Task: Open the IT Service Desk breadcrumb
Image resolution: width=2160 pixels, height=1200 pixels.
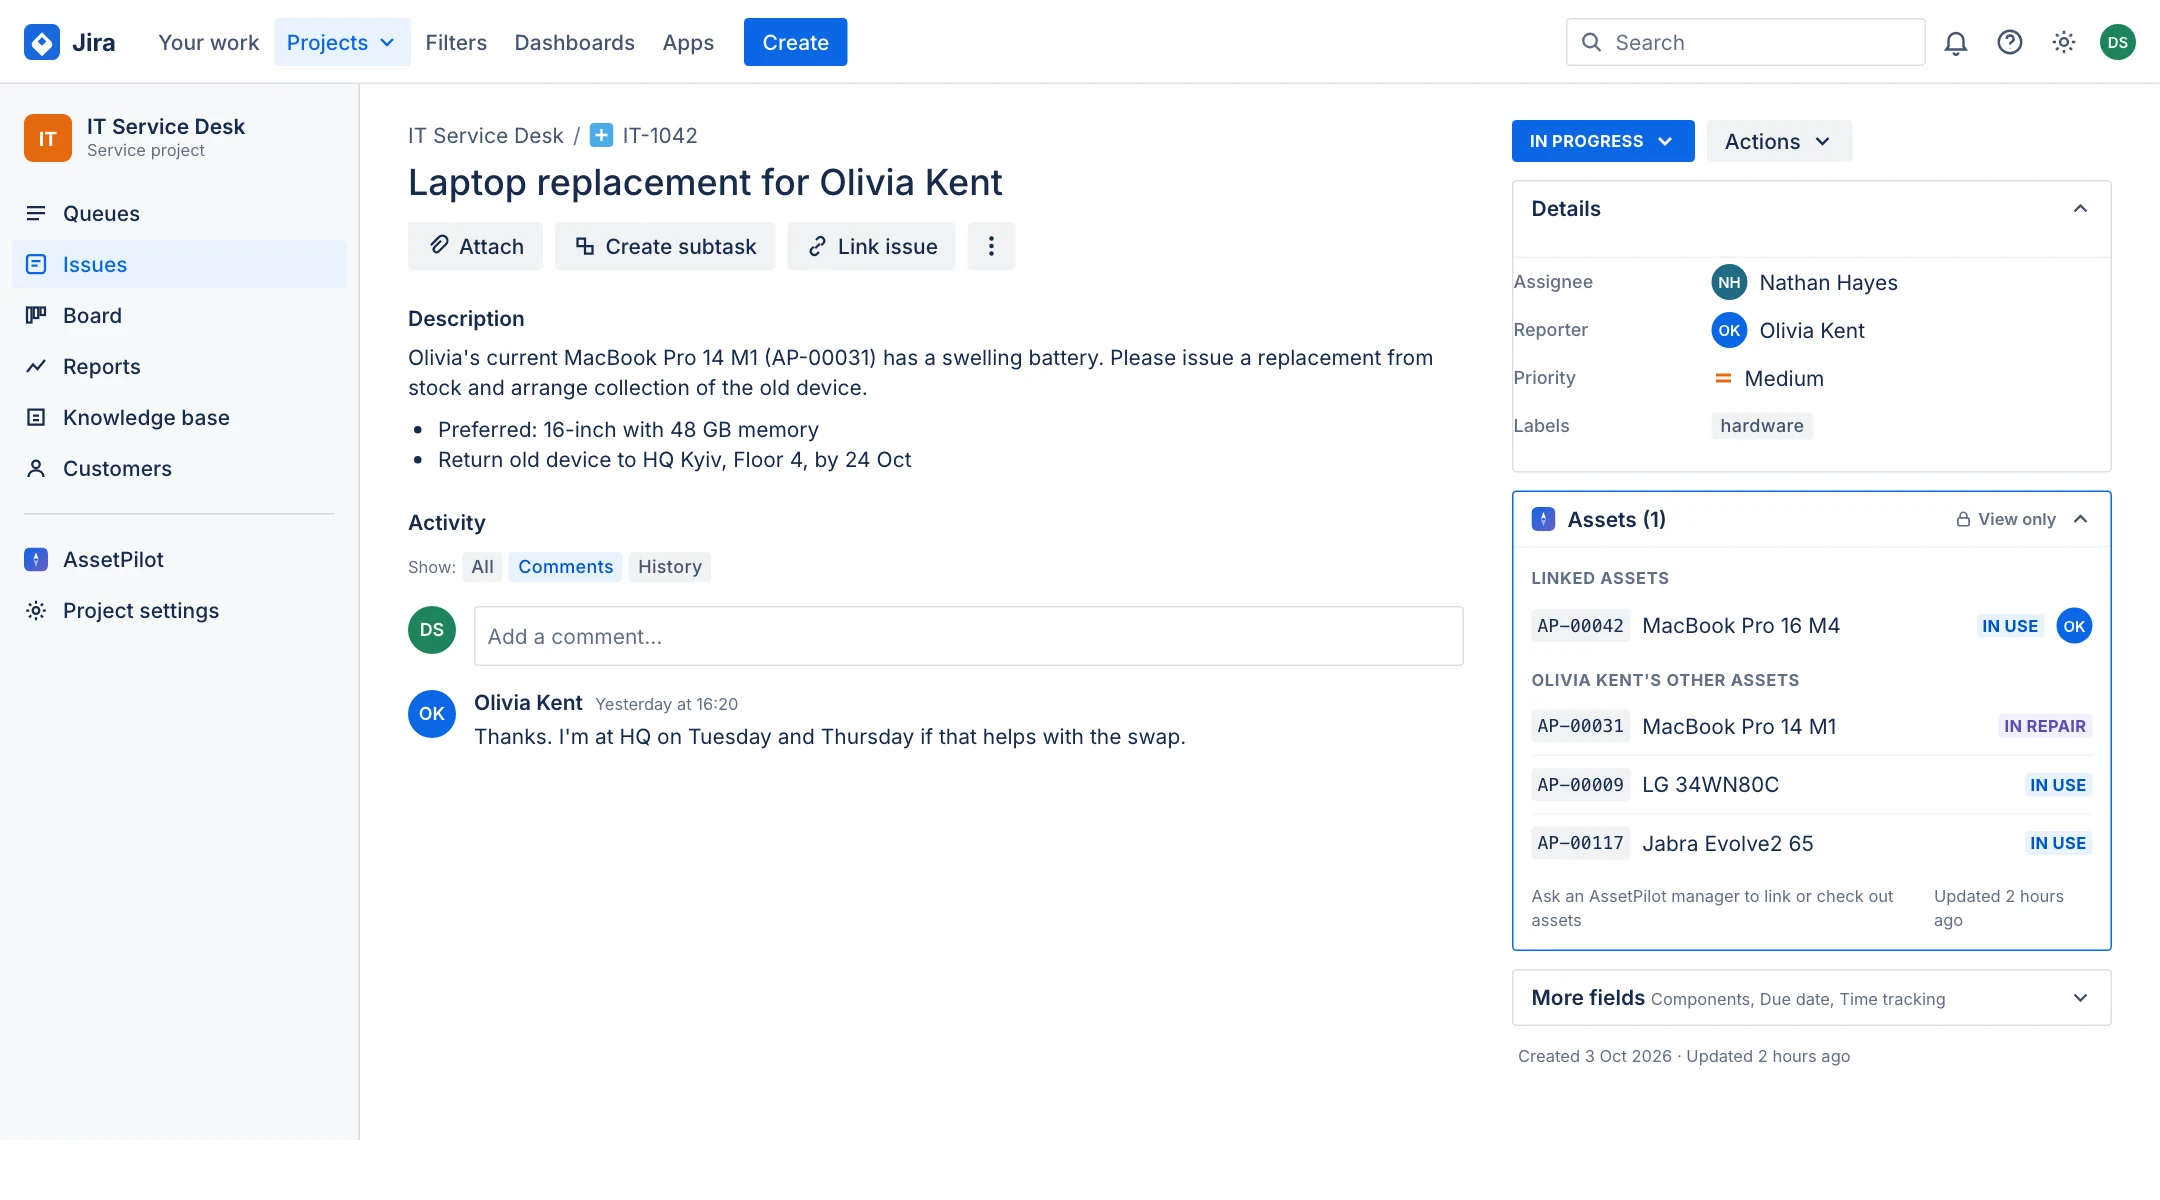Action: 486,135
